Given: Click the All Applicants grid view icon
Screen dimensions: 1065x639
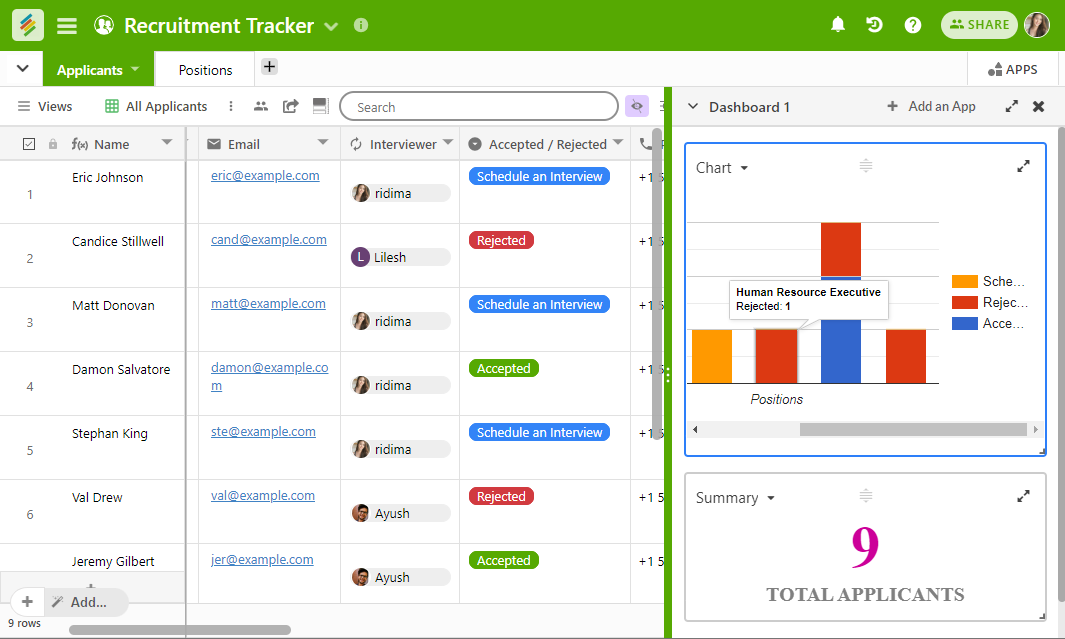Looking at the screenshot, I should [x=112, y=106].
